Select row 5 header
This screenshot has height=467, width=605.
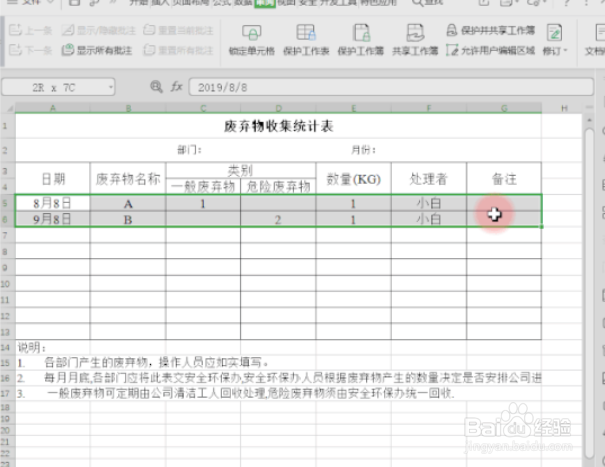[x=7, y=203]
